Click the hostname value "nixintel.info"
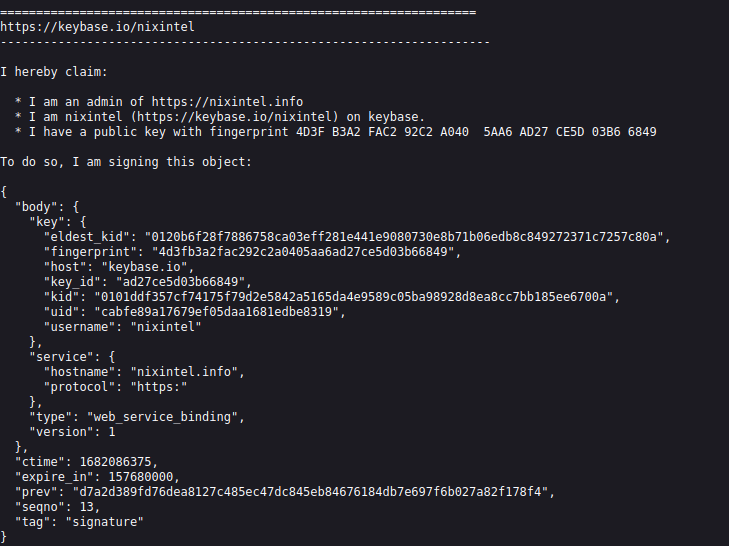This screenshot has height=546, width=729. 184,372
